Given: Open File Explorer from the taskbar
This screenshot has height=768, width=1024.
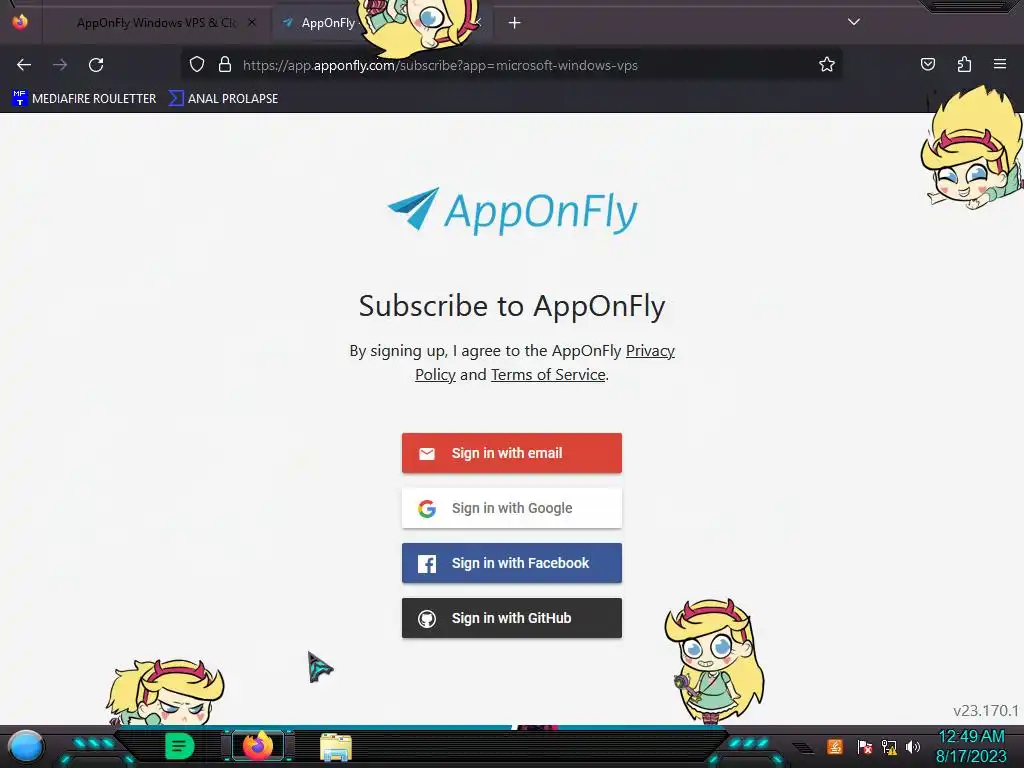Looking at the screenshot, I should coord(336,747).
